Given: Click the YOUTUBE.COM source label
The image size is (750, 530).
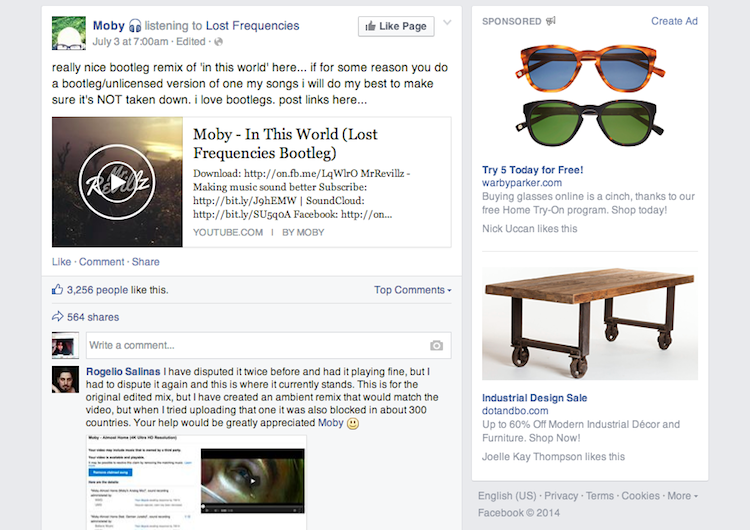Looking at the screenshot, I should (x=228, y=232).
